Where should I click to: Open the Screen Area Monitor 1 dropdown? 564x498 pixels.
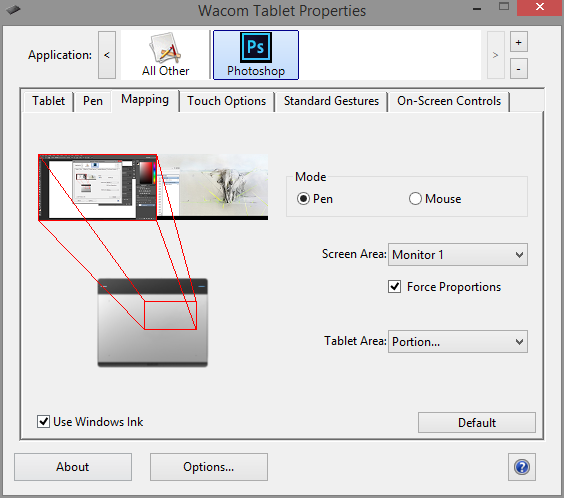click(458, 255)
